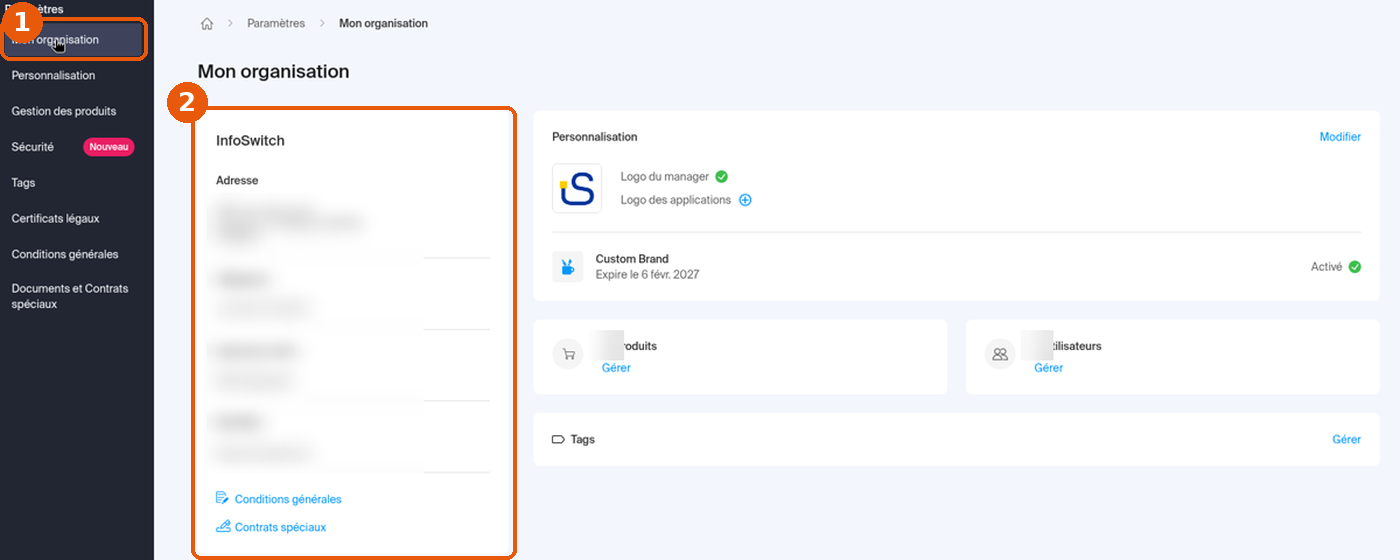1400x560 pixels.
Task: Click the Activé status text
Action: point(1327,267)
